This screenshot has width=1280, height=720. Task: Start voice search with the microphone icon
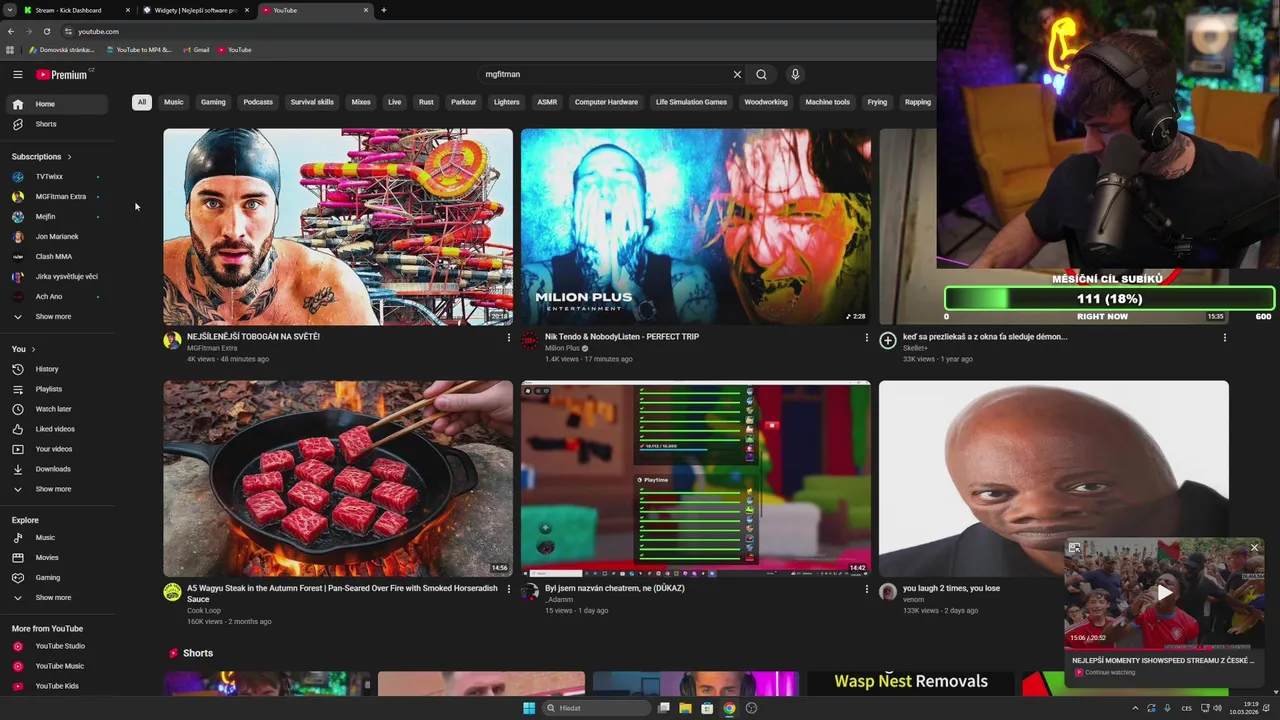pyautogui.click(x=795, y=74)
